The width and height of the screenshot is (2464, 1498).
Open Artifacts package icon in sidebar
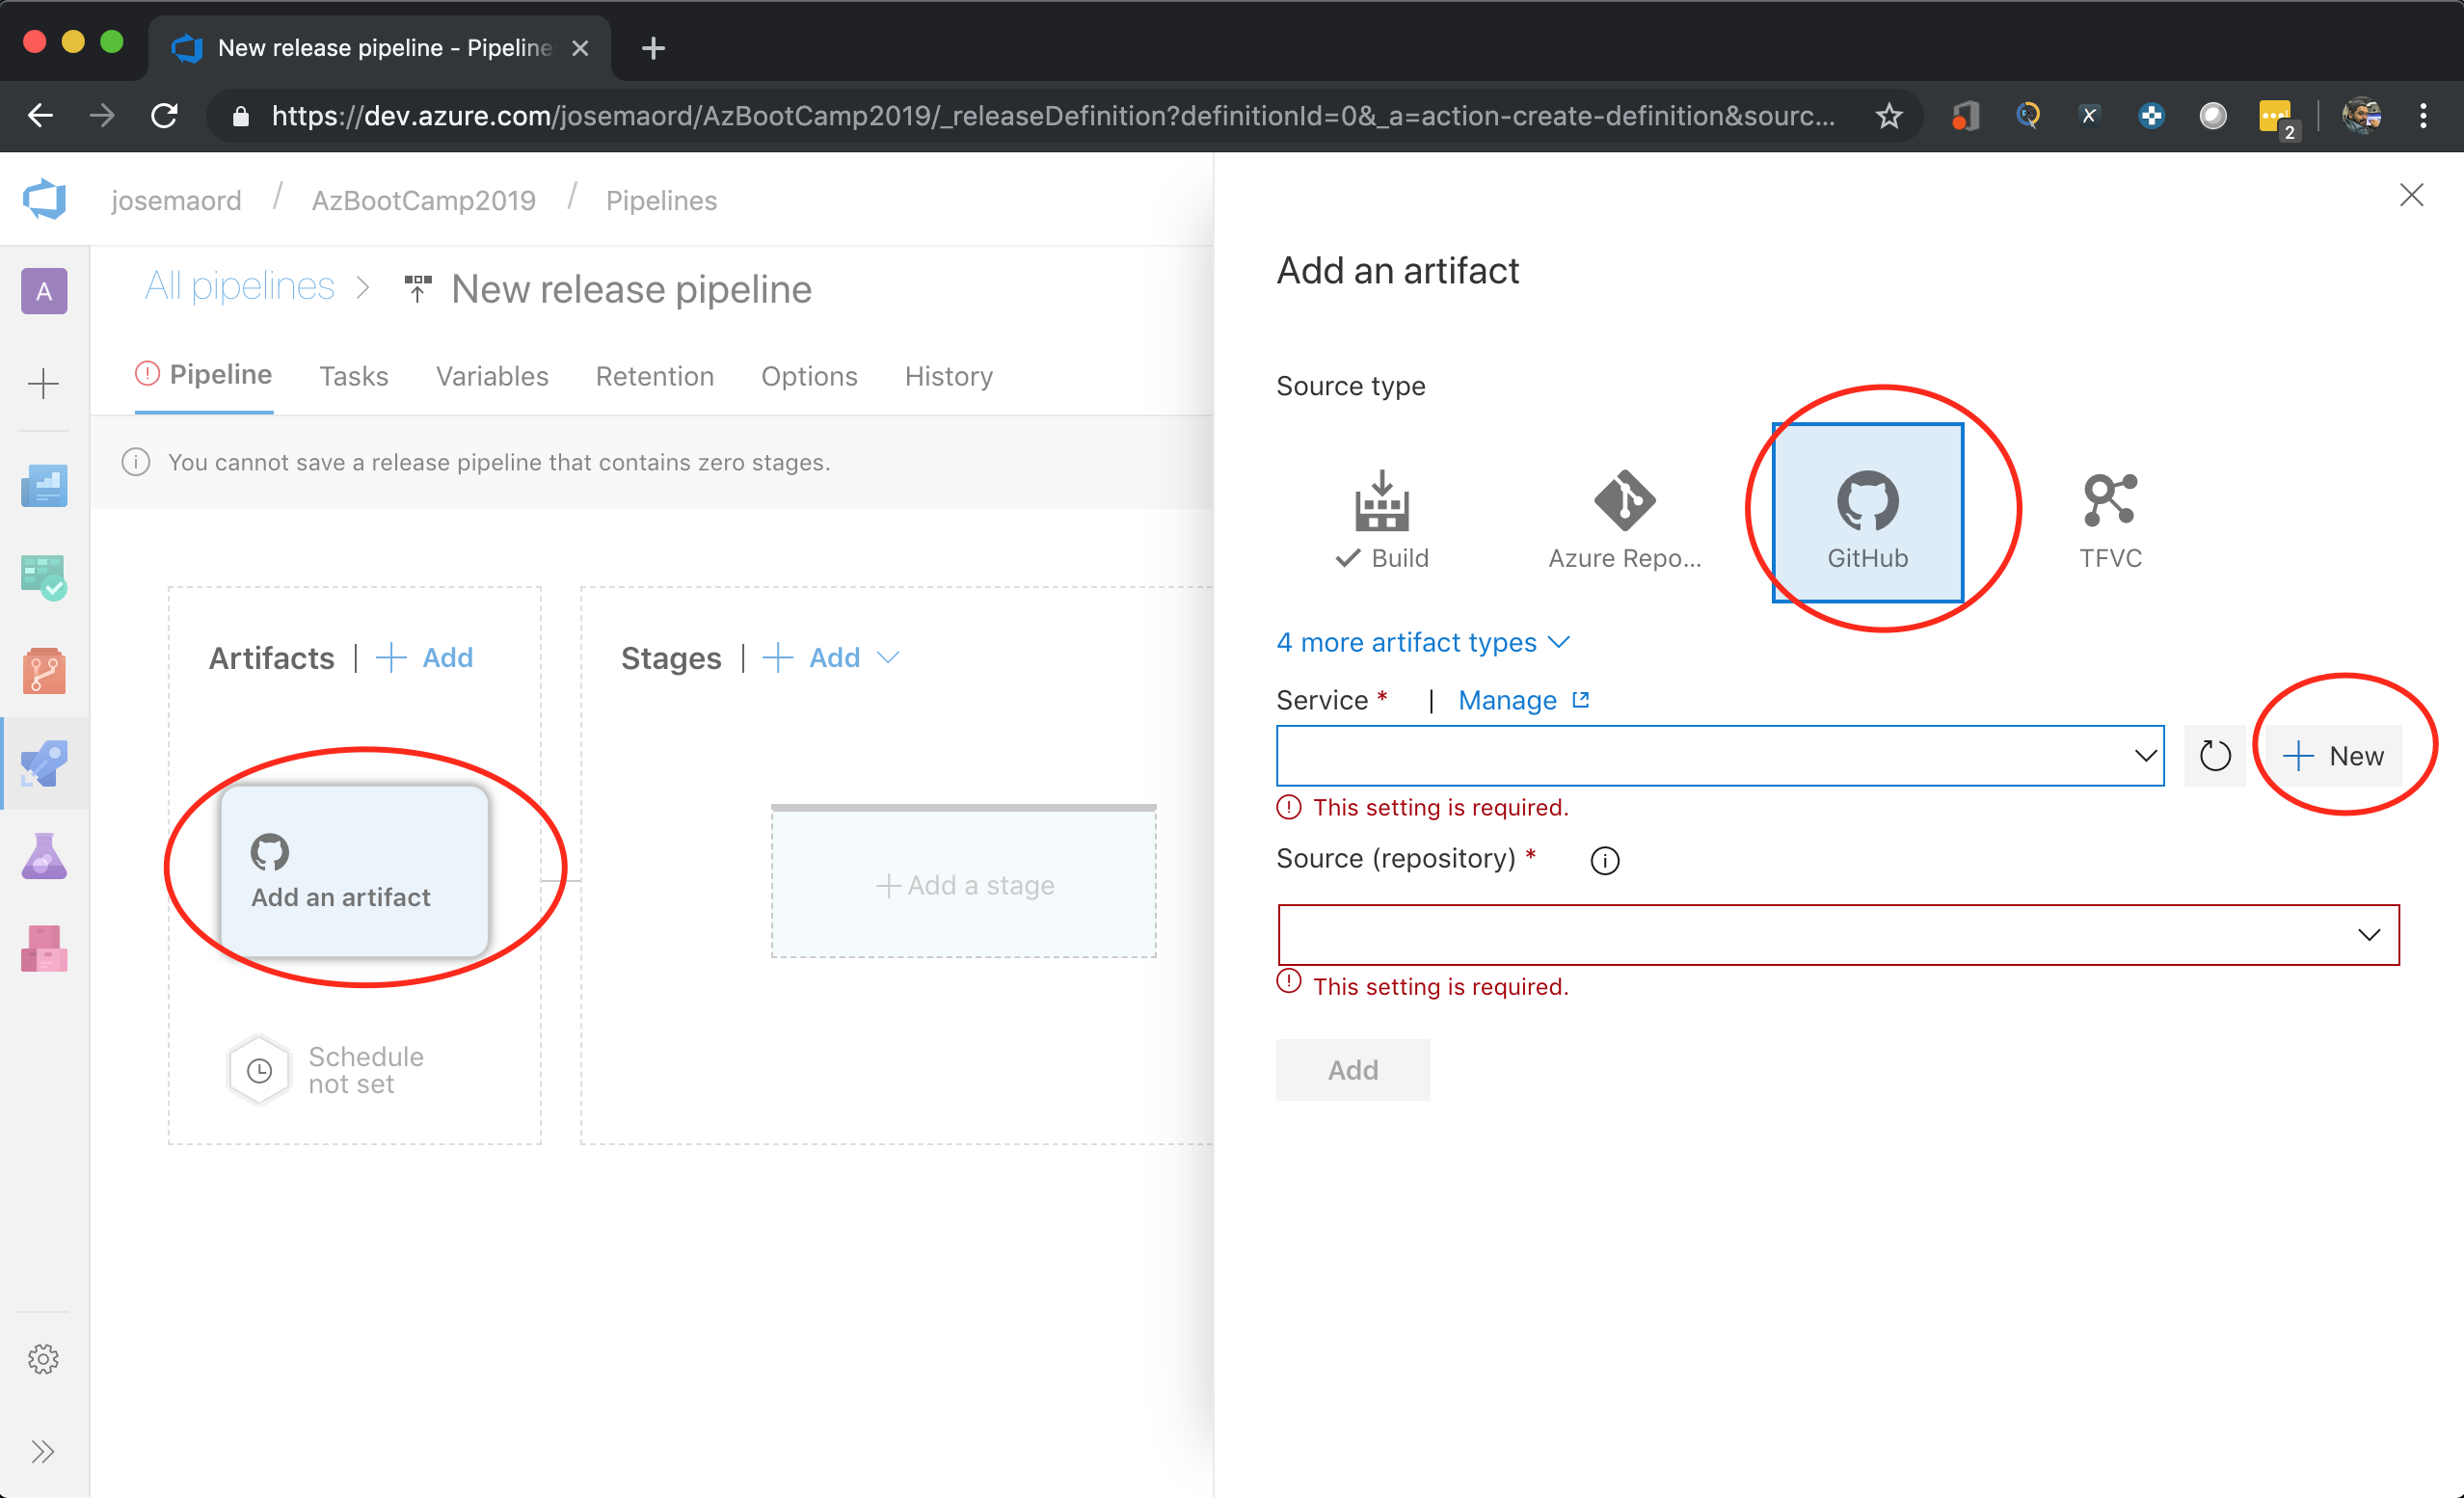(x=44, y=948)
